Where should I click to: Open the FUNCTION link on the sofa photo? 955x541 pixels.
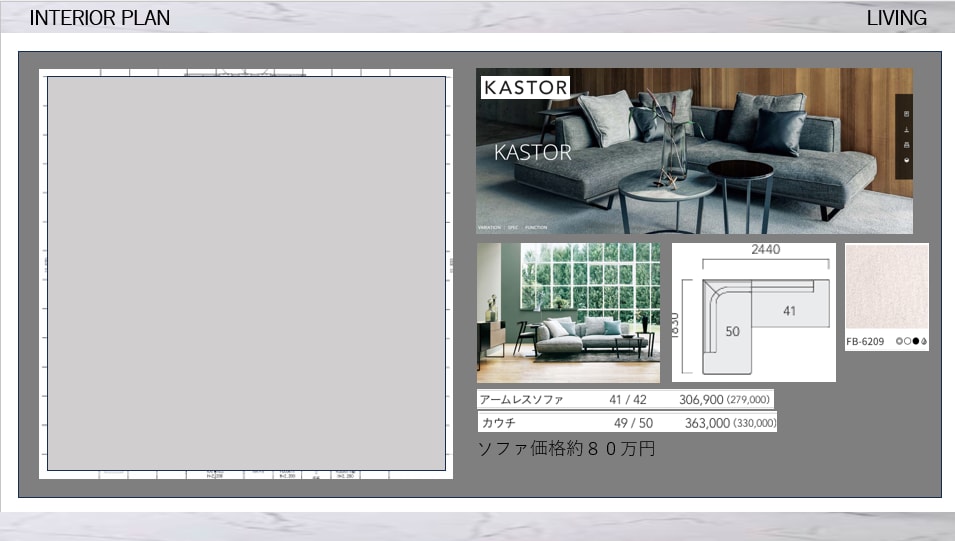coord(536,228)
